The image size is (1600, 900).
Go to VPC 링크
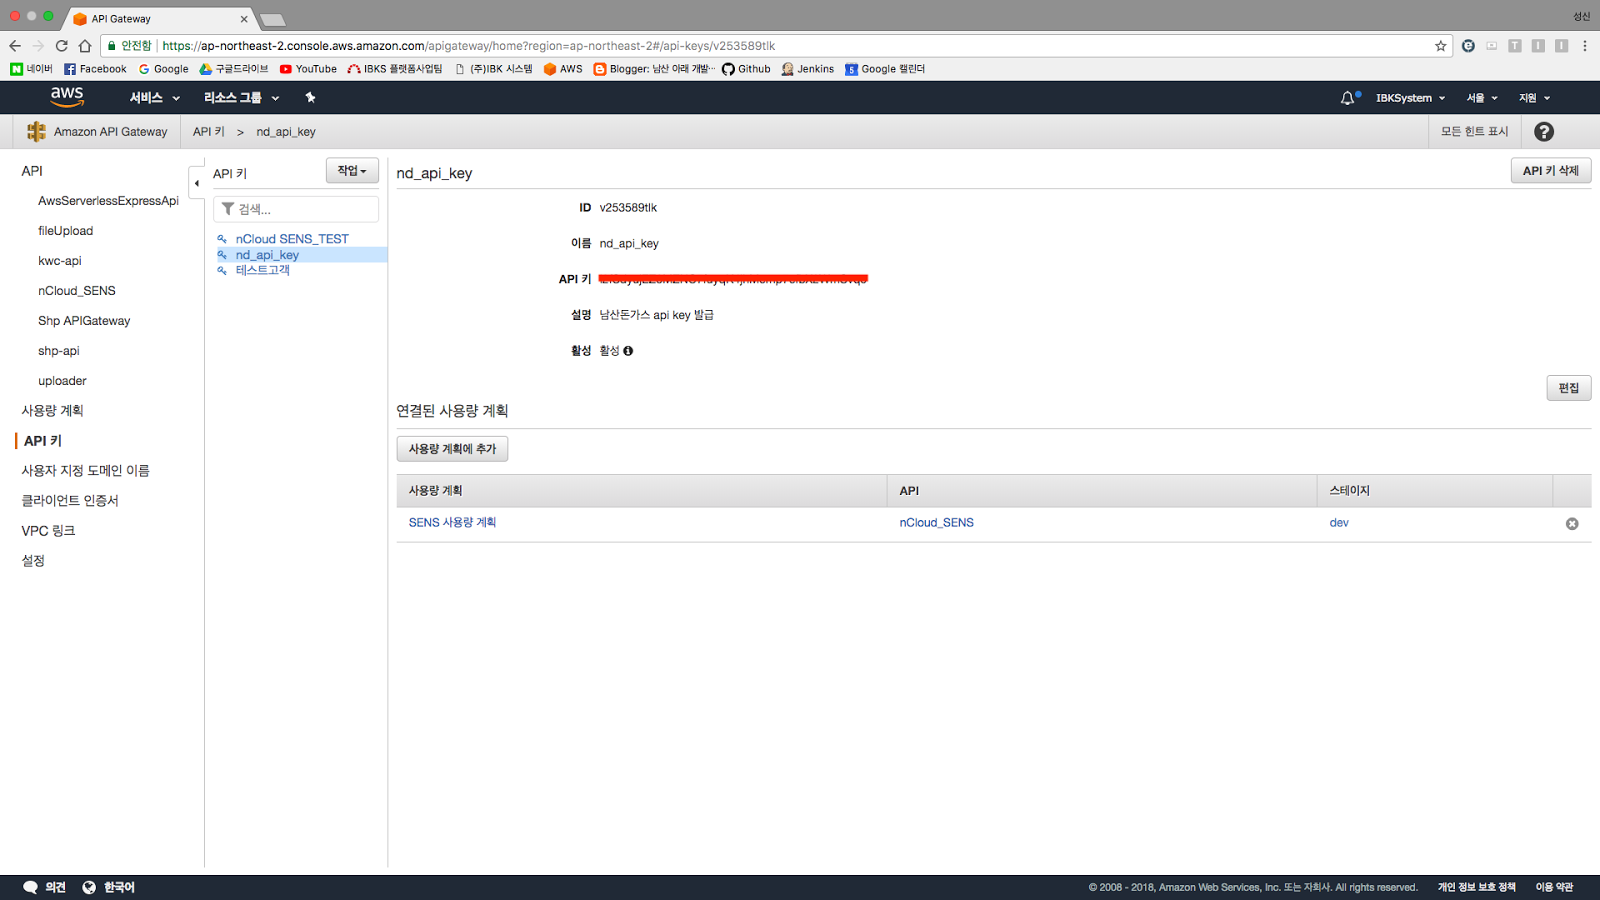(48, 531)
